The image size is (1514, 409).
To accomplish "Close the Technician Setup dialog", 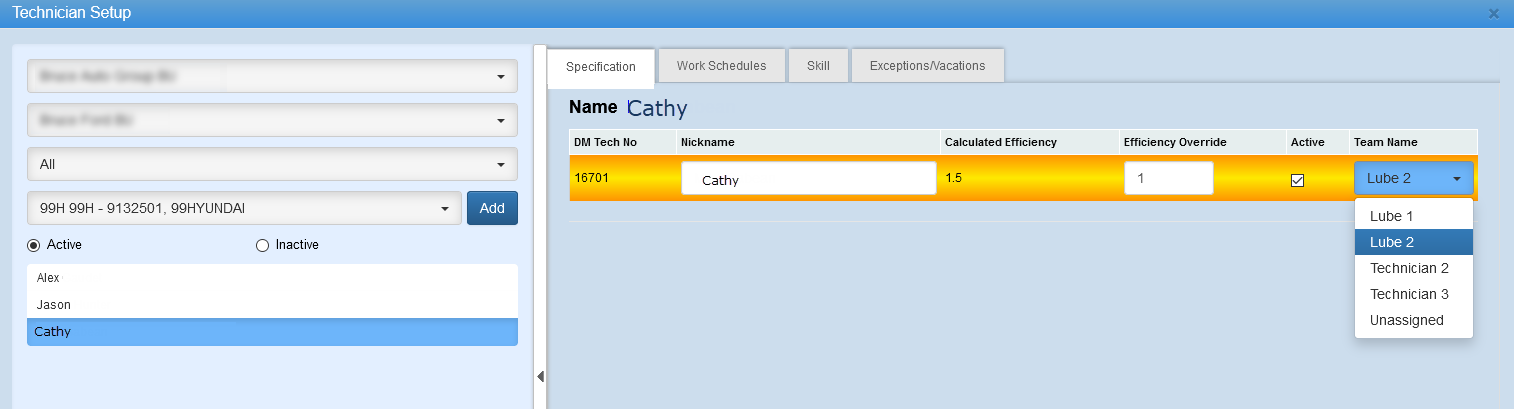I will [x=1494, y=14].
